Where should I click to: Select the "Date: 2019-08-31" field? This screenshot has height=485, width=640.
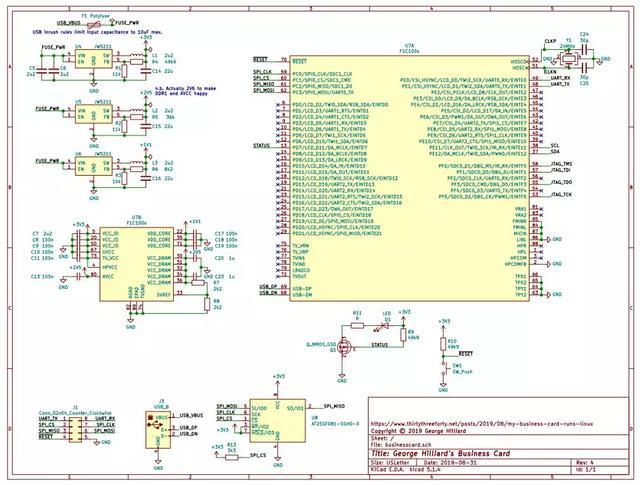click(x=449, y=463)
